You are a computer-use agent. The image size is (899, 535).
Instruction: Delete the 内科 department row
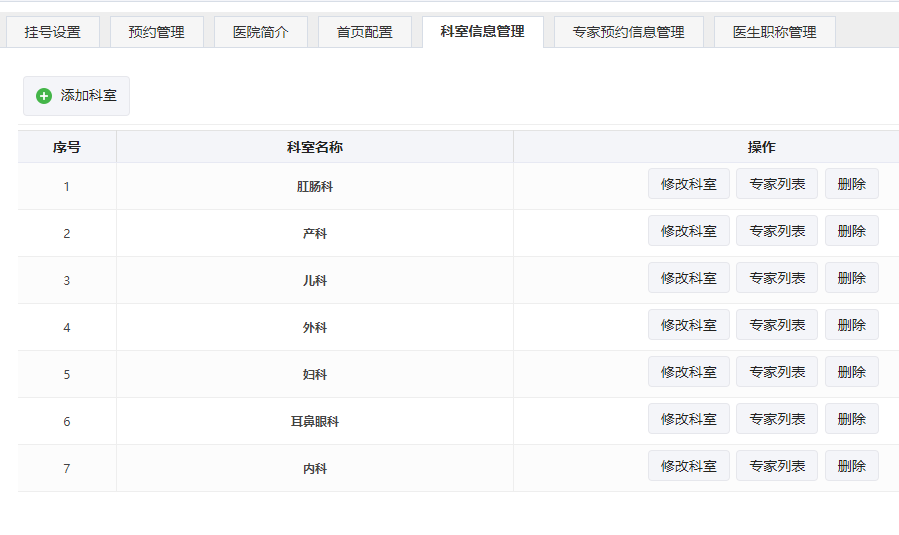coord(851,466)
